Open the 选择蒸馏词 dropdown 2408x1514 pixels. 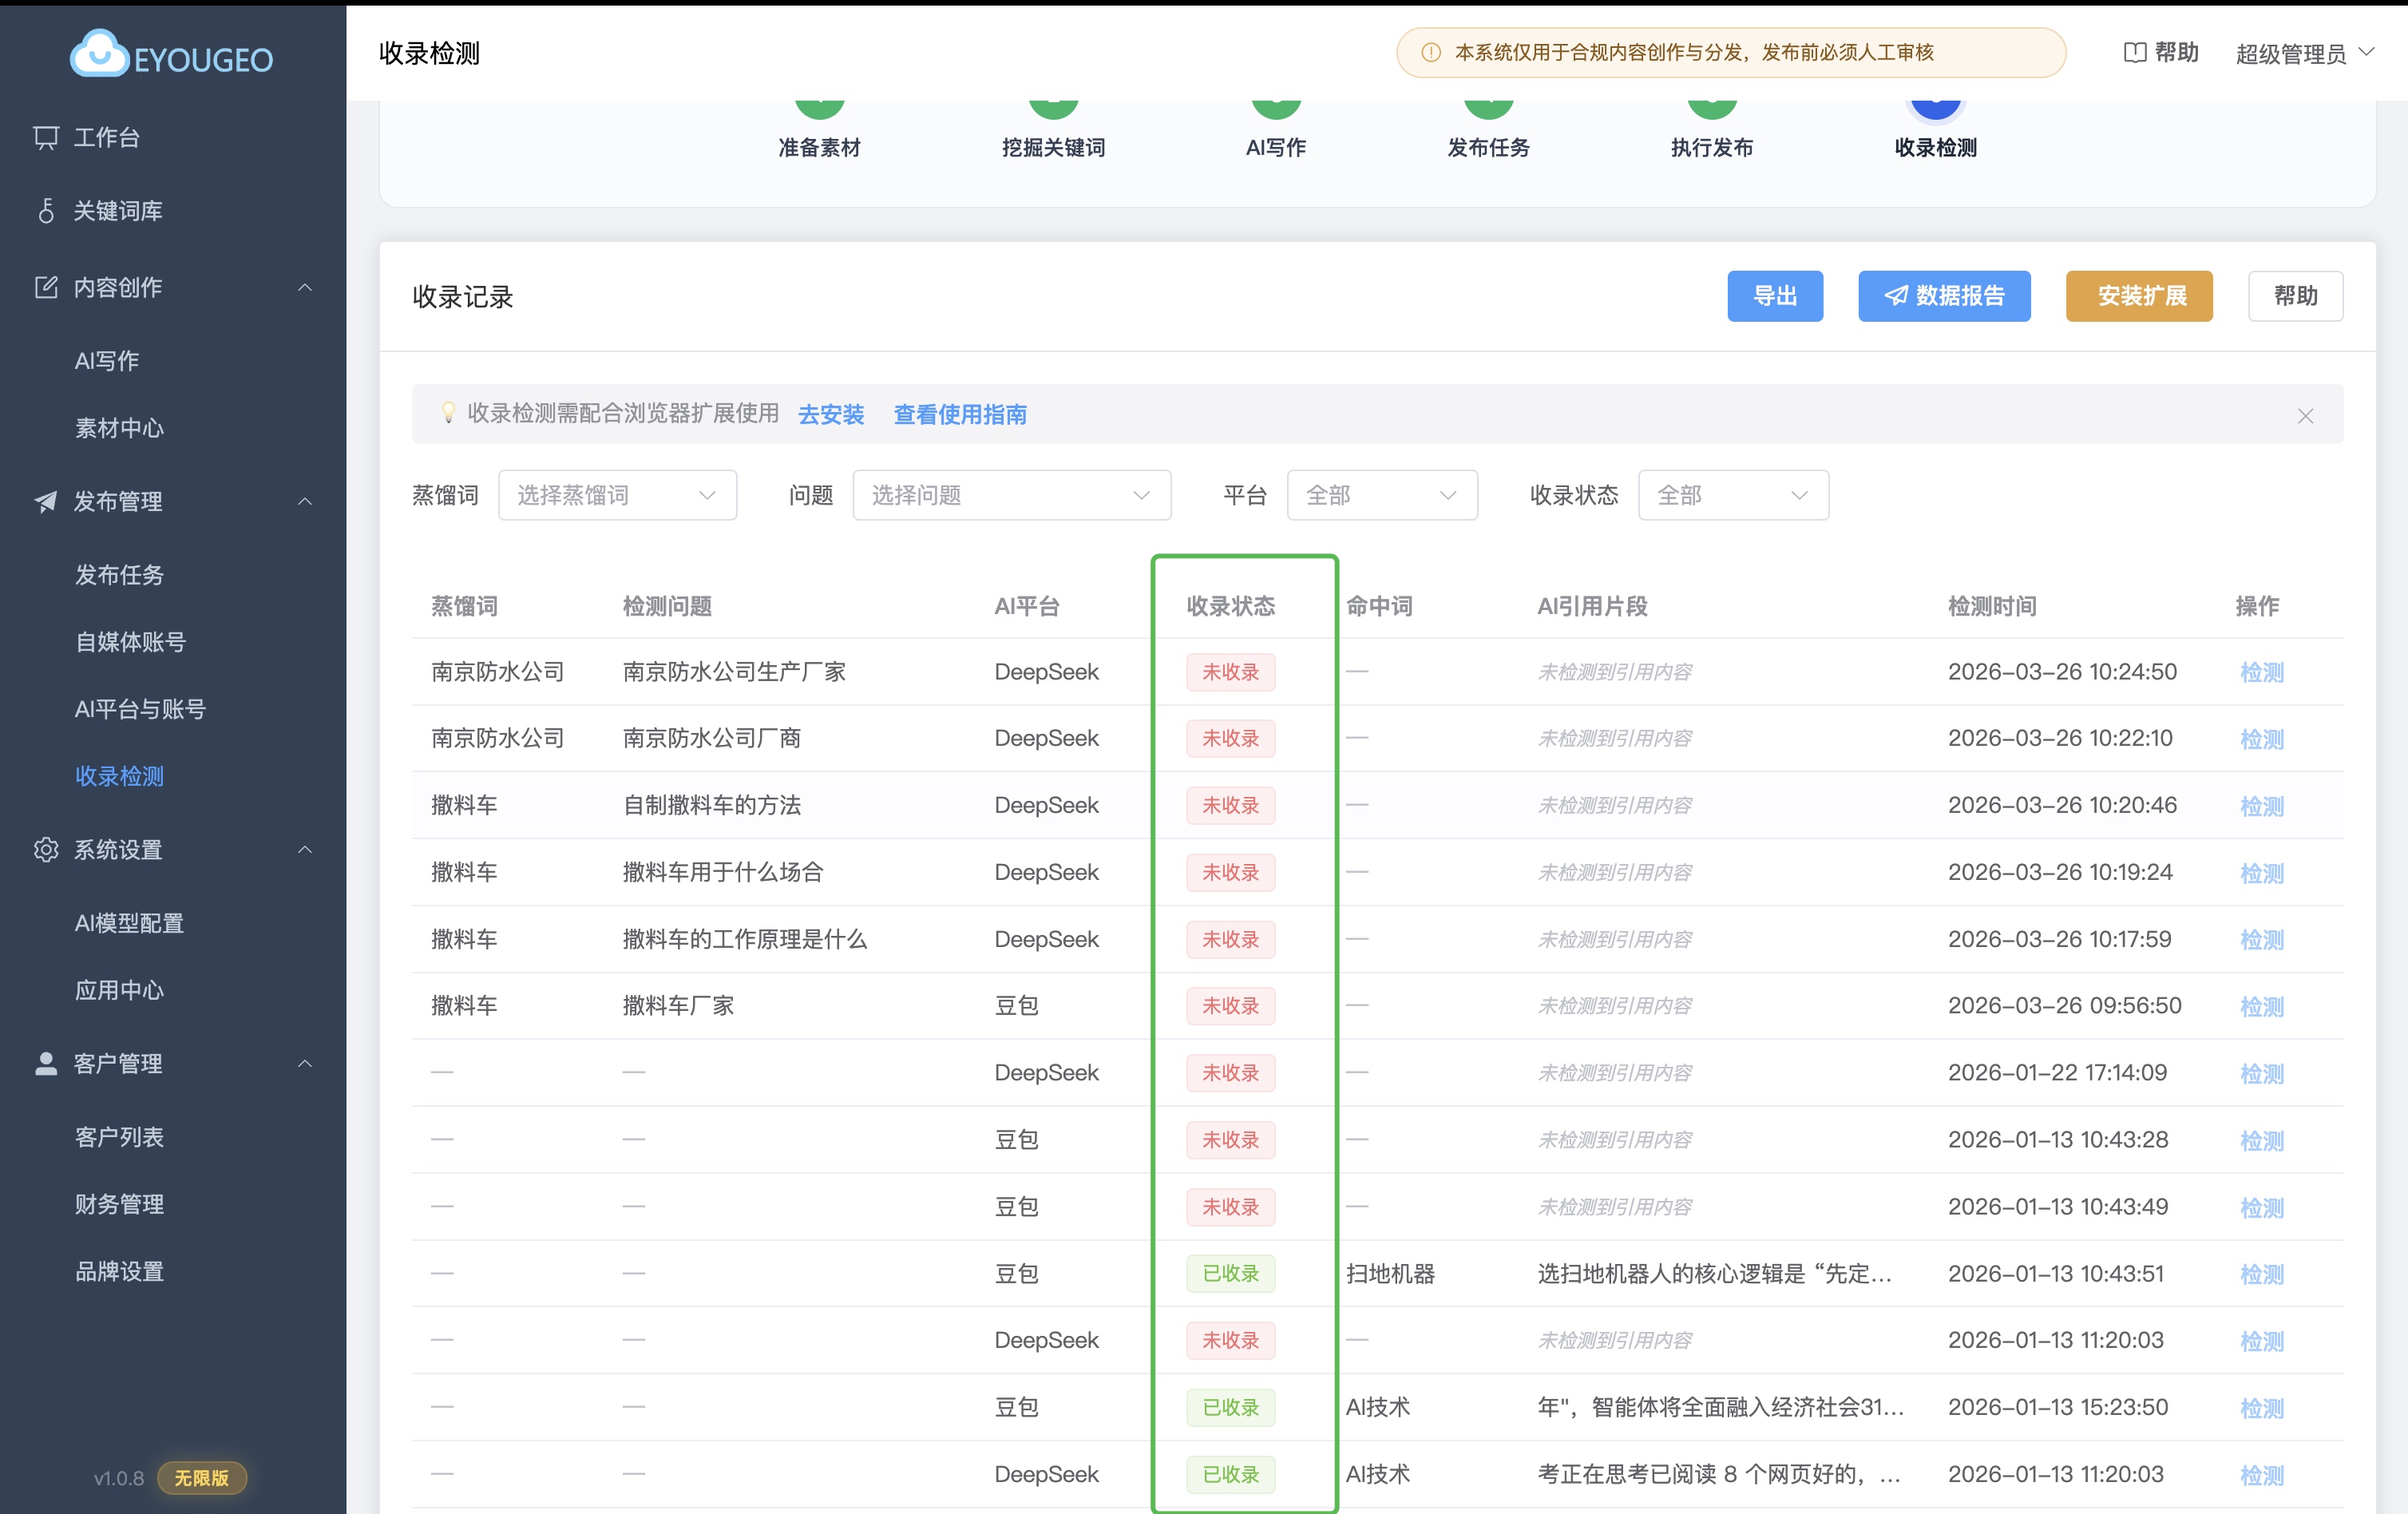click(617, 496)
